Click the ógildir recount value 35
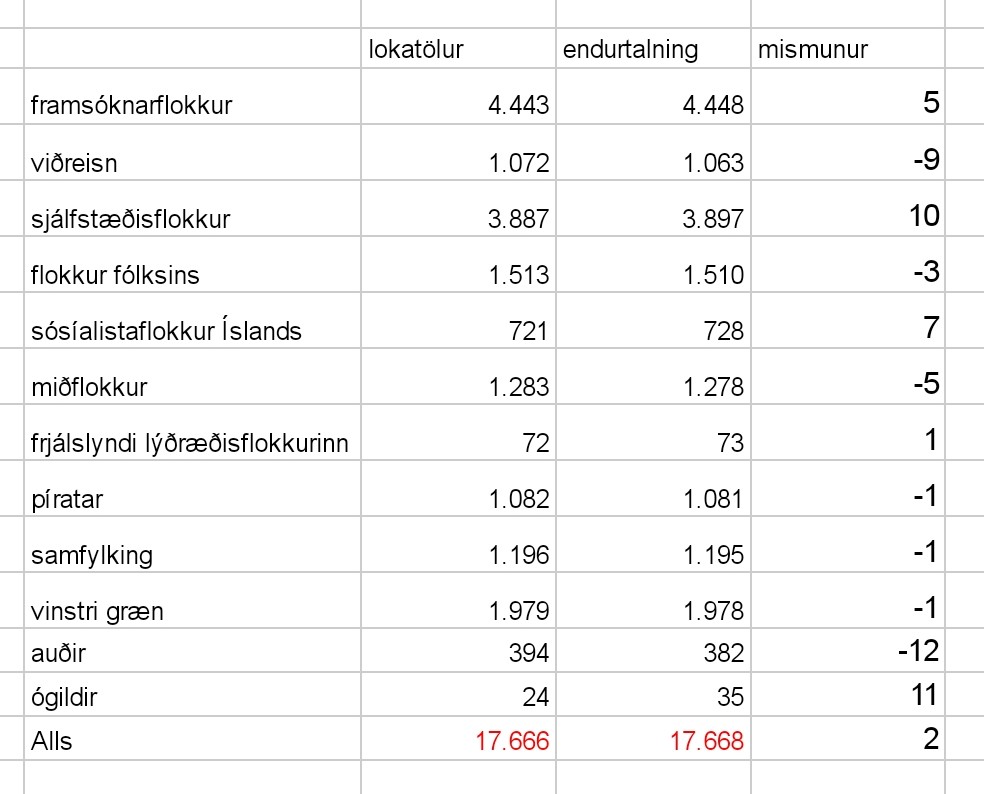The height and width of the screenshot is (794, 984). (x=653, y=694)
